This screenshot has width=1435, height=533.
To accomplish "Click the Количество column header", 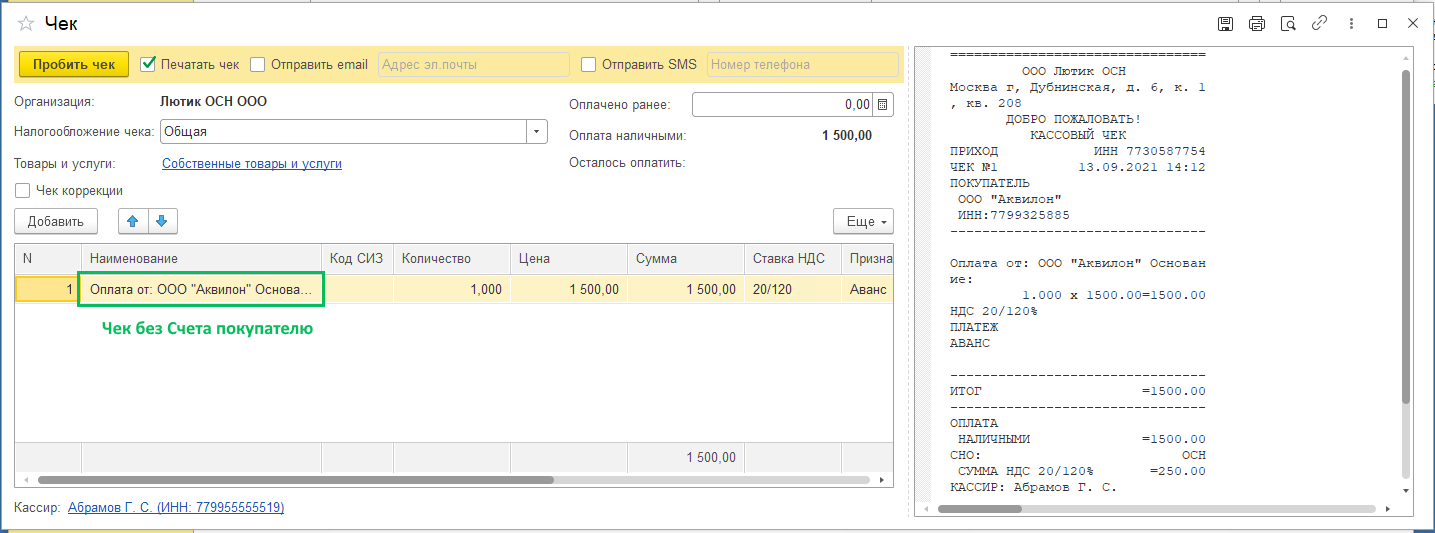I will coord(451,258).
